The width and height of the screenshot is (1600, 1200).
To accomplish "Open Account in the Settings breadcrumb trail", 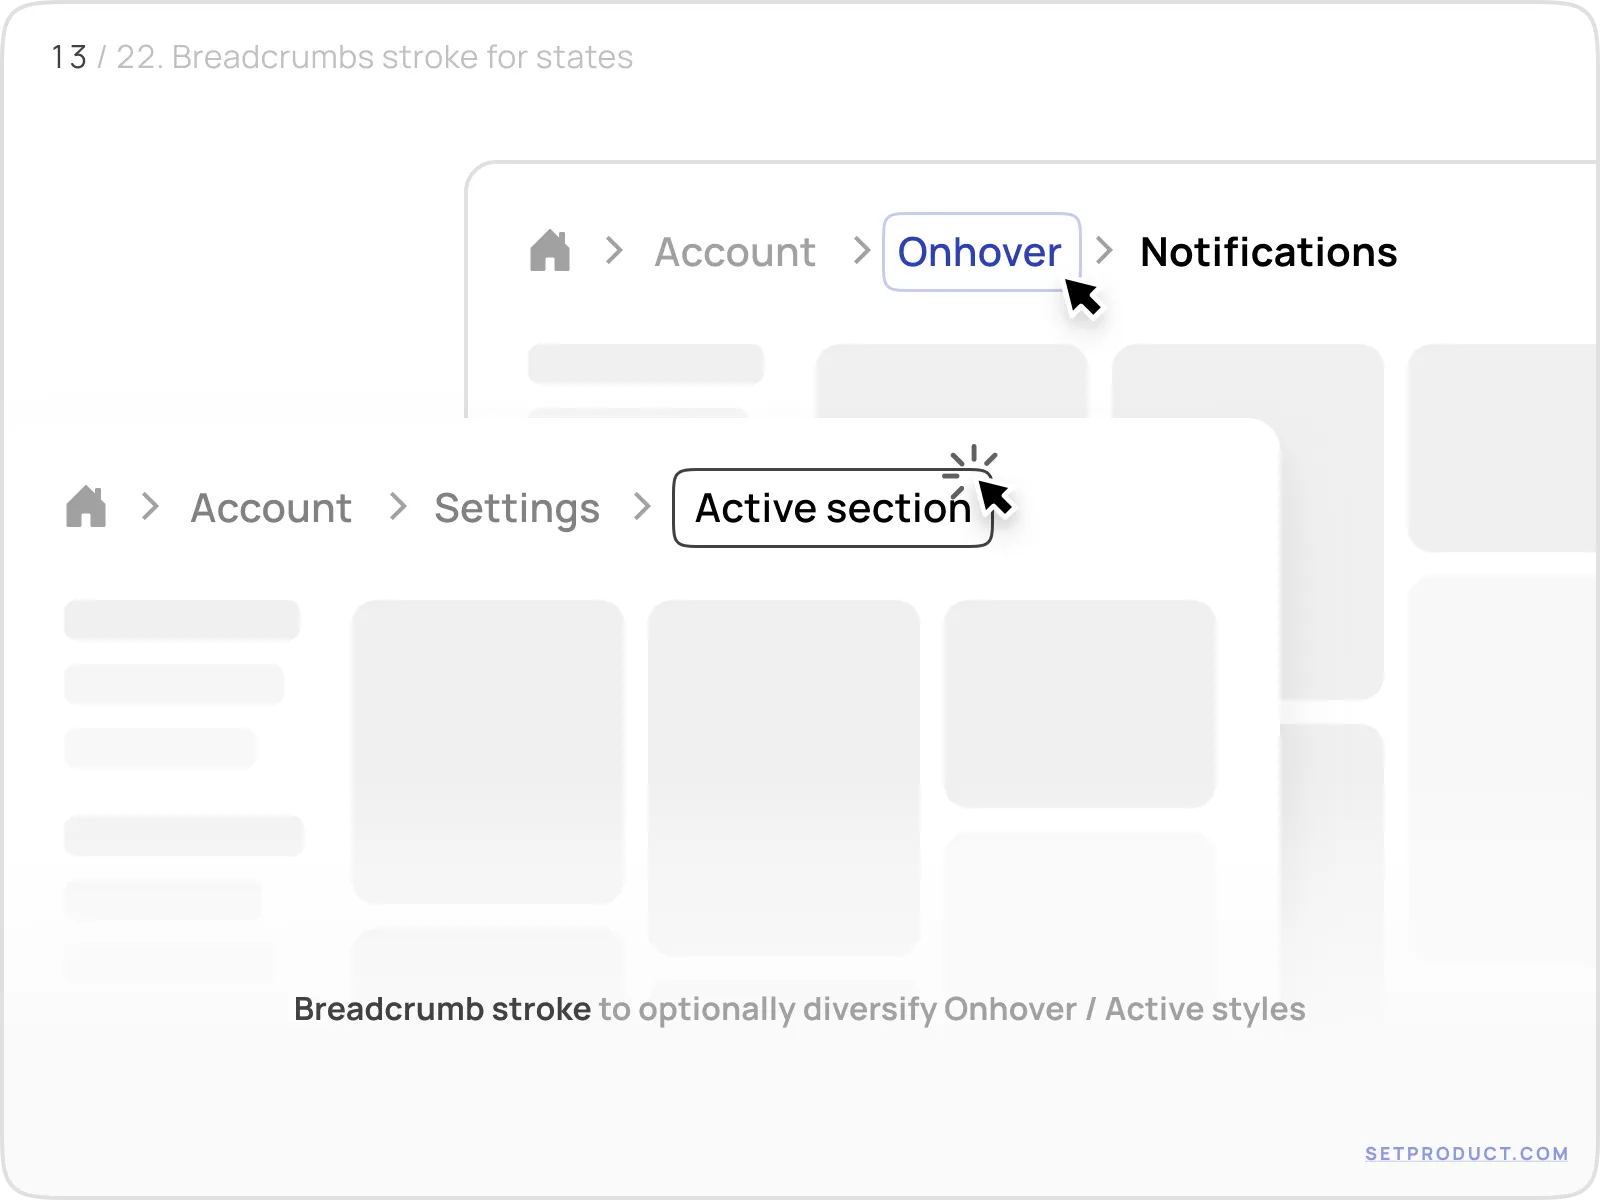I will [x=271, y=508].
